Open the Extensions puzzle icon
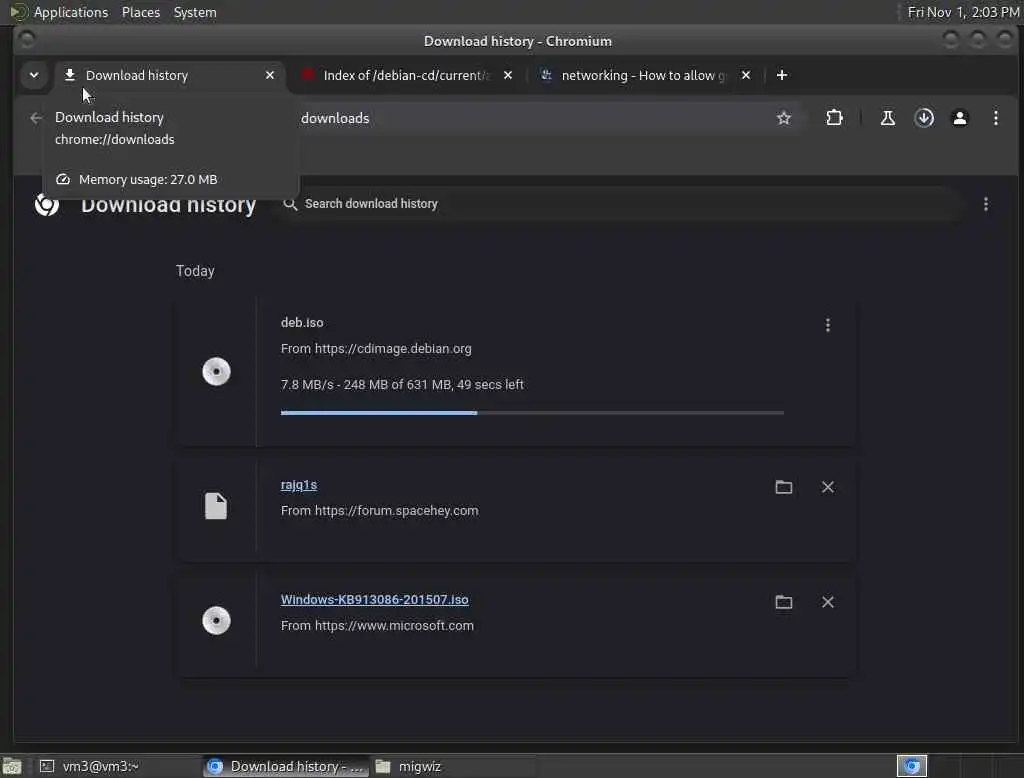 click(x=834, y=118)
